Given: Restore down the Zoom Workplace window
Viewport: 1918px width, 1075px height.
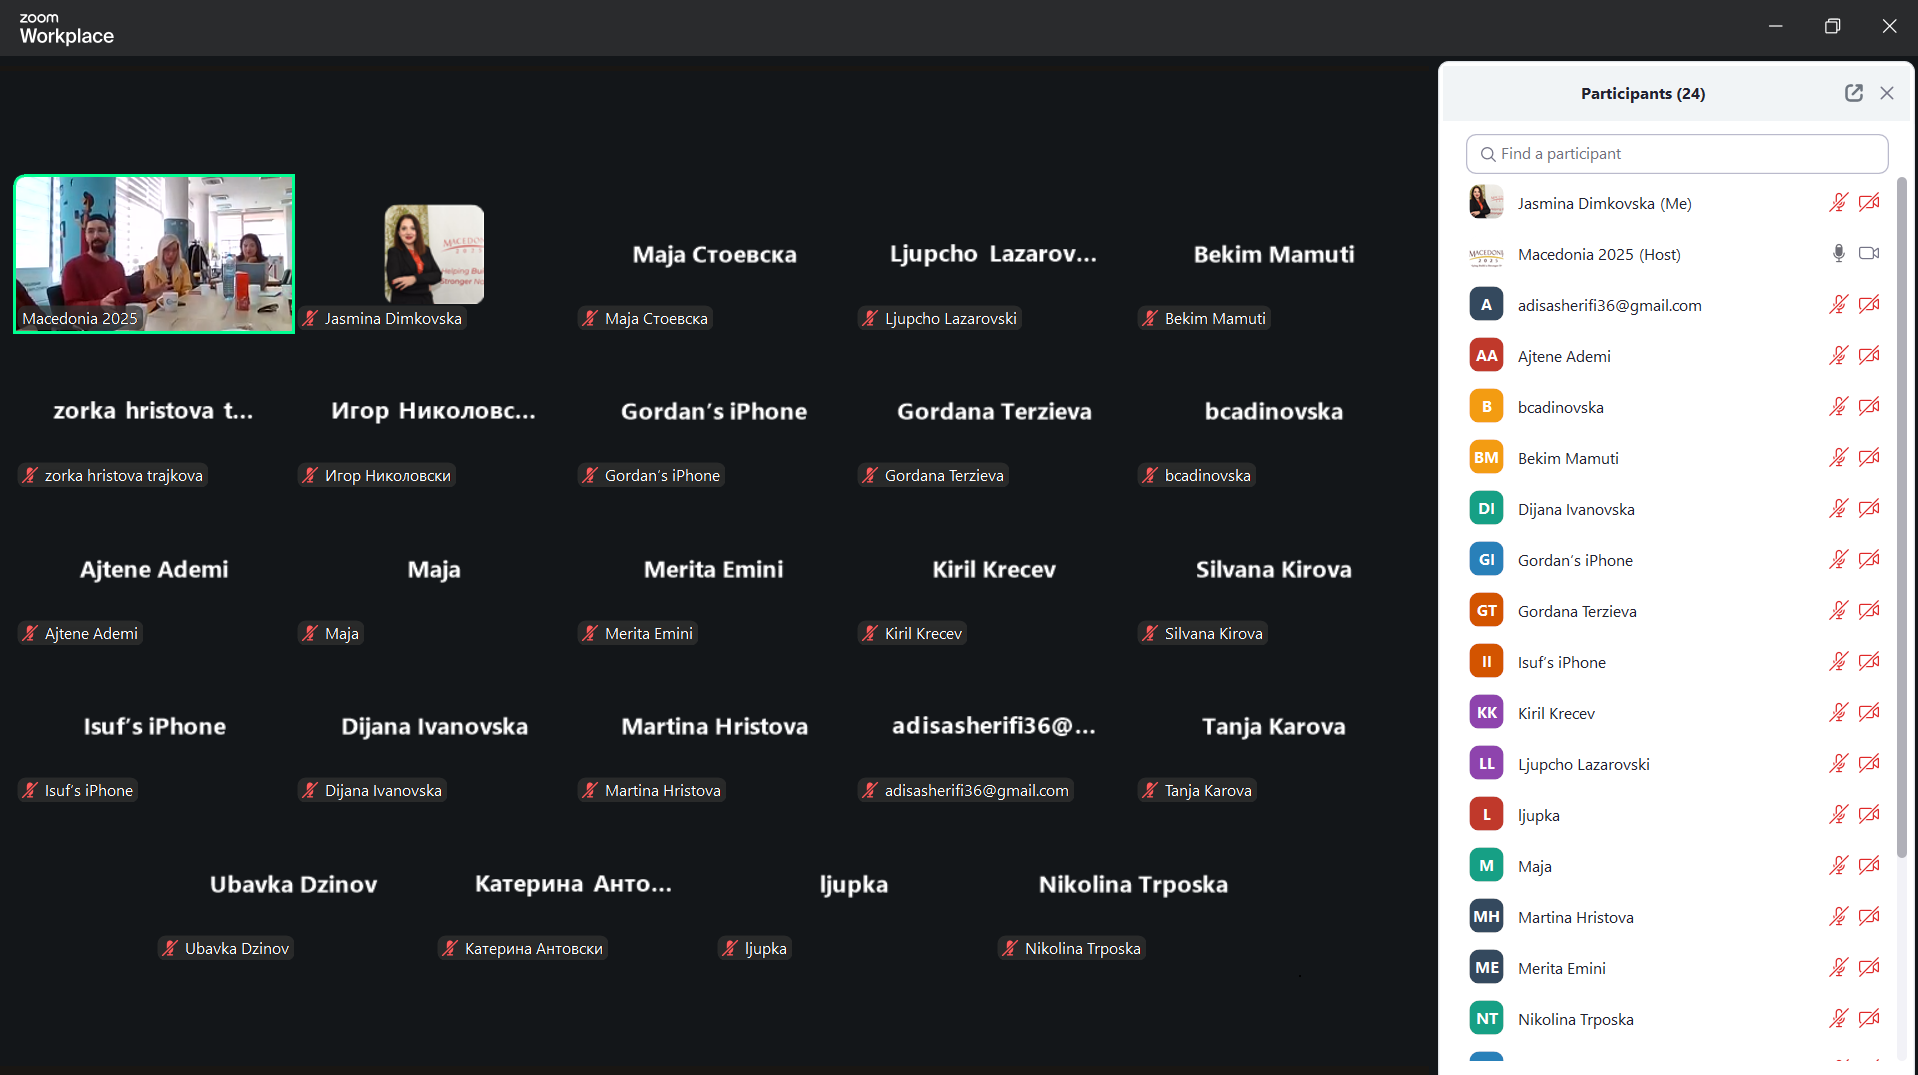Looking at the screenshot, I should 1832,26.
